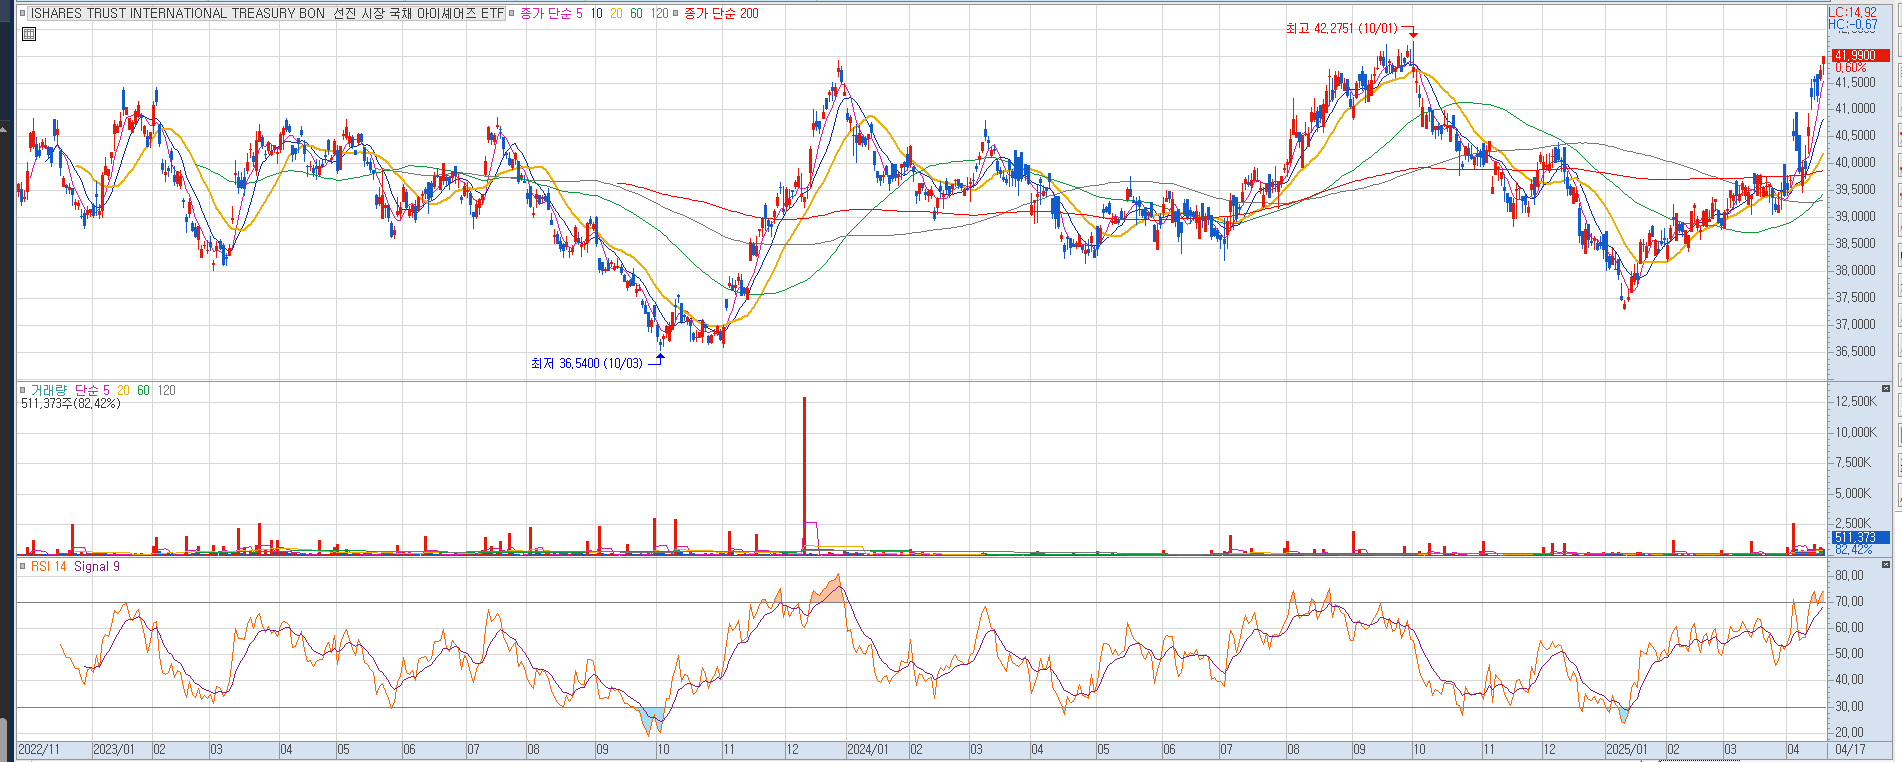Click the 최저 36.5400 low price annotation
The width and height of the screenshot is (1902, 762).
click(x=586, y=363)
